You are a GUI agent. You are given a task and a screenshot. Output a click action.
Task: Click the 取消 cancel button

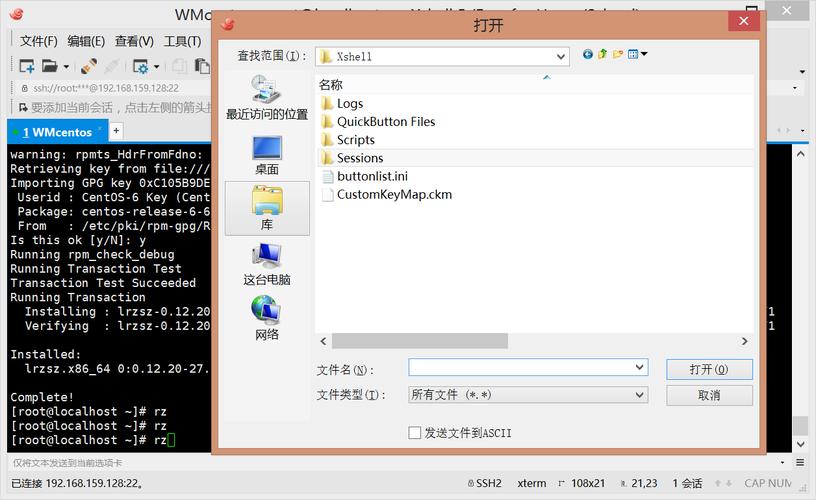[x=709, y=395]
